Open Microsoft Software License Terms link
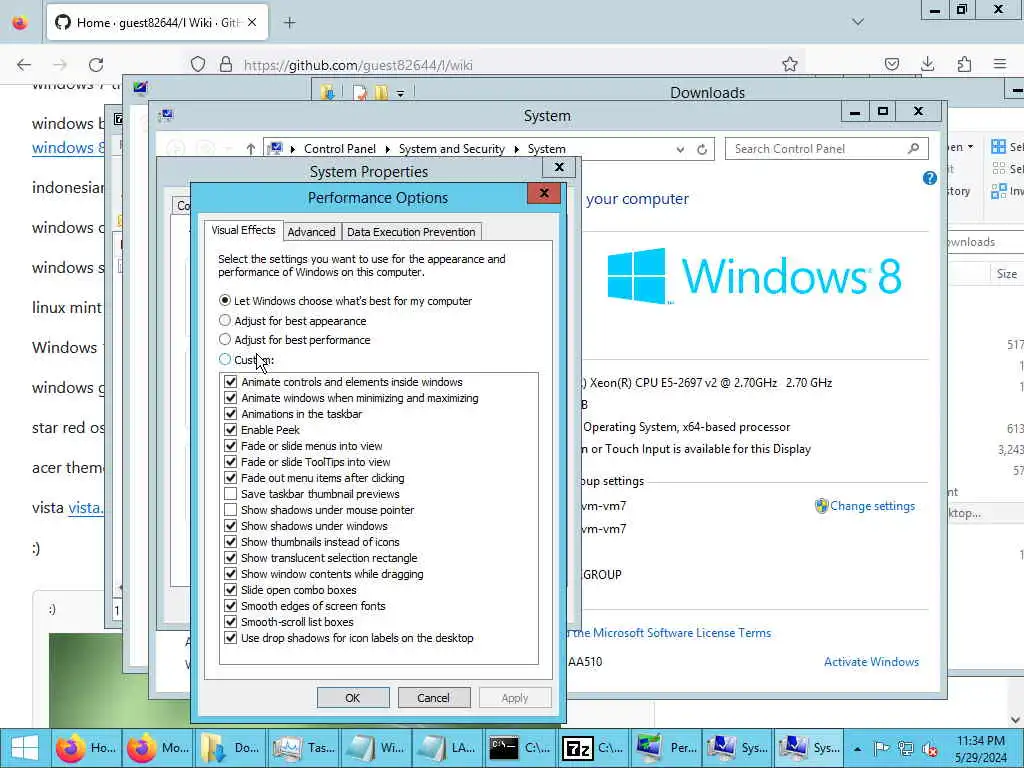Screen dimensions: 1024x768 [x=673, y=633]
